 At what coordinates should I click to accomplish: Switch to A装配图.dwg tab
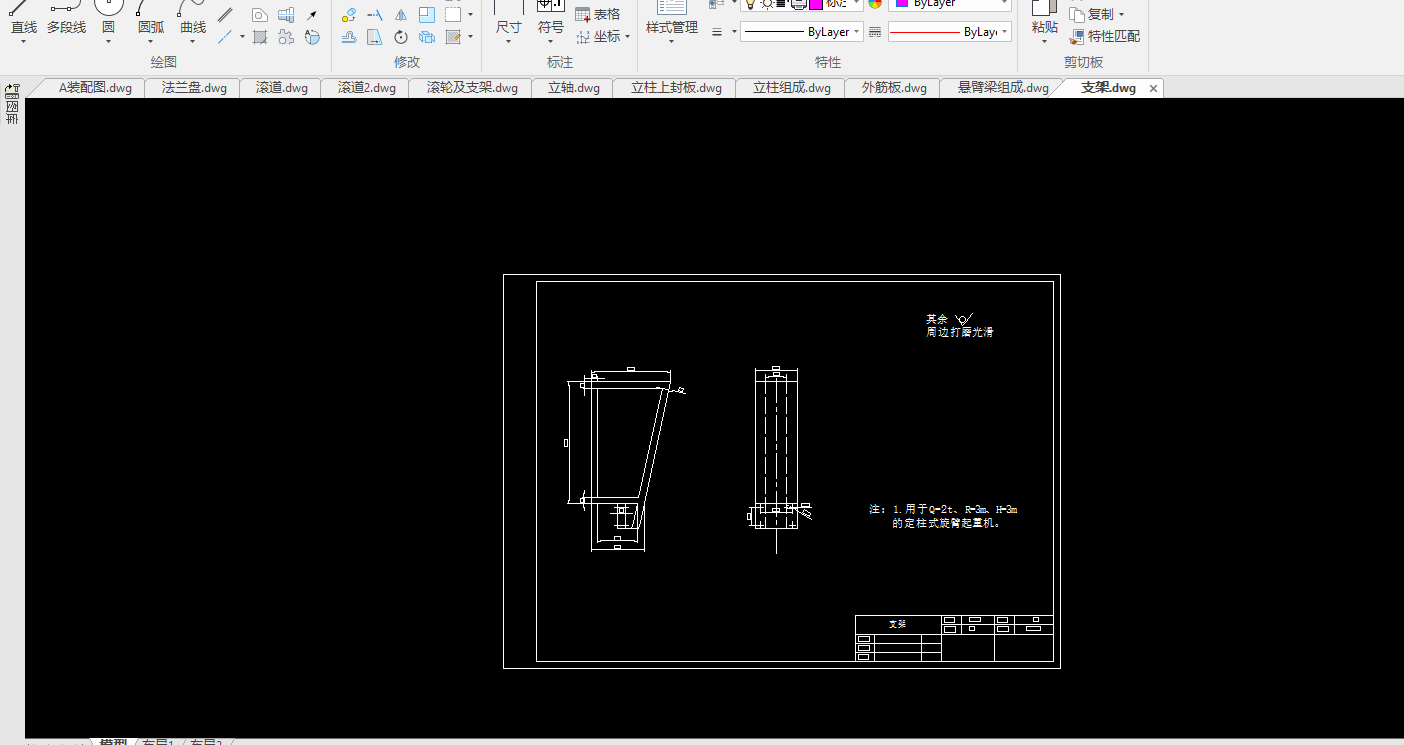95,88
